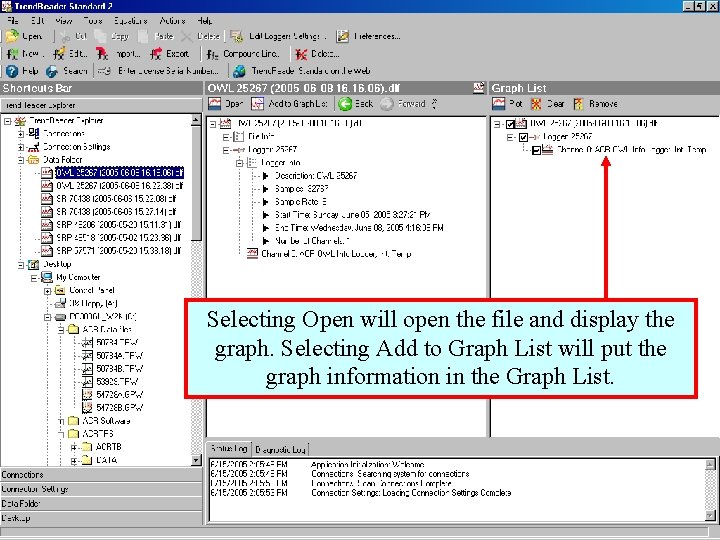Image resolution: width=720 pixels, height=540 pixels.
Task: Collapse the Desktop tree node
Action: (21, 264)
